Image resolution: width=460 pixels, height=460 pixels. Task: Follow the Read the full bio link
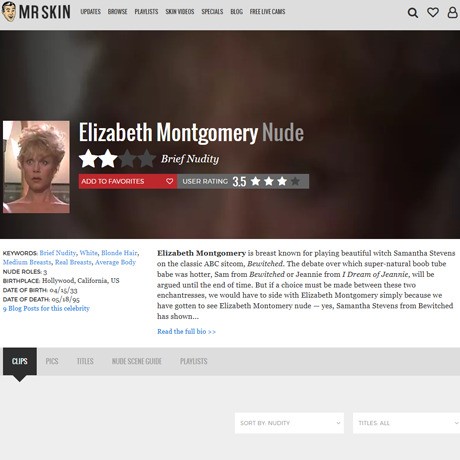186,332
